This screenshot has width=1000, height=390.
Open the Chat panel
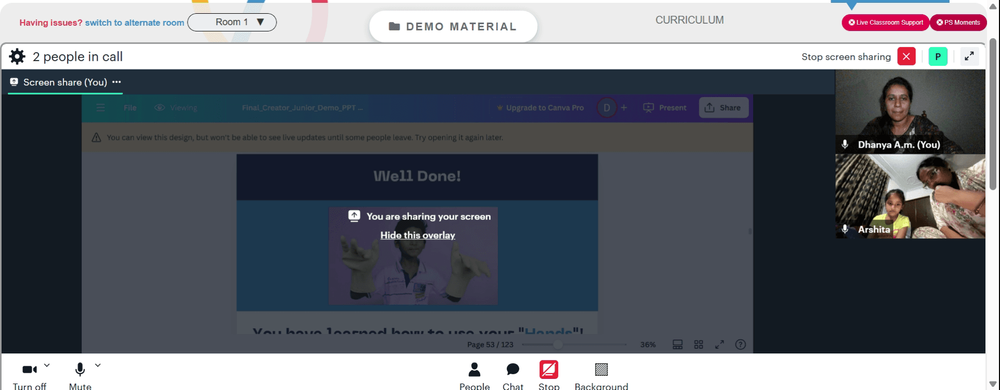point(513,375)
